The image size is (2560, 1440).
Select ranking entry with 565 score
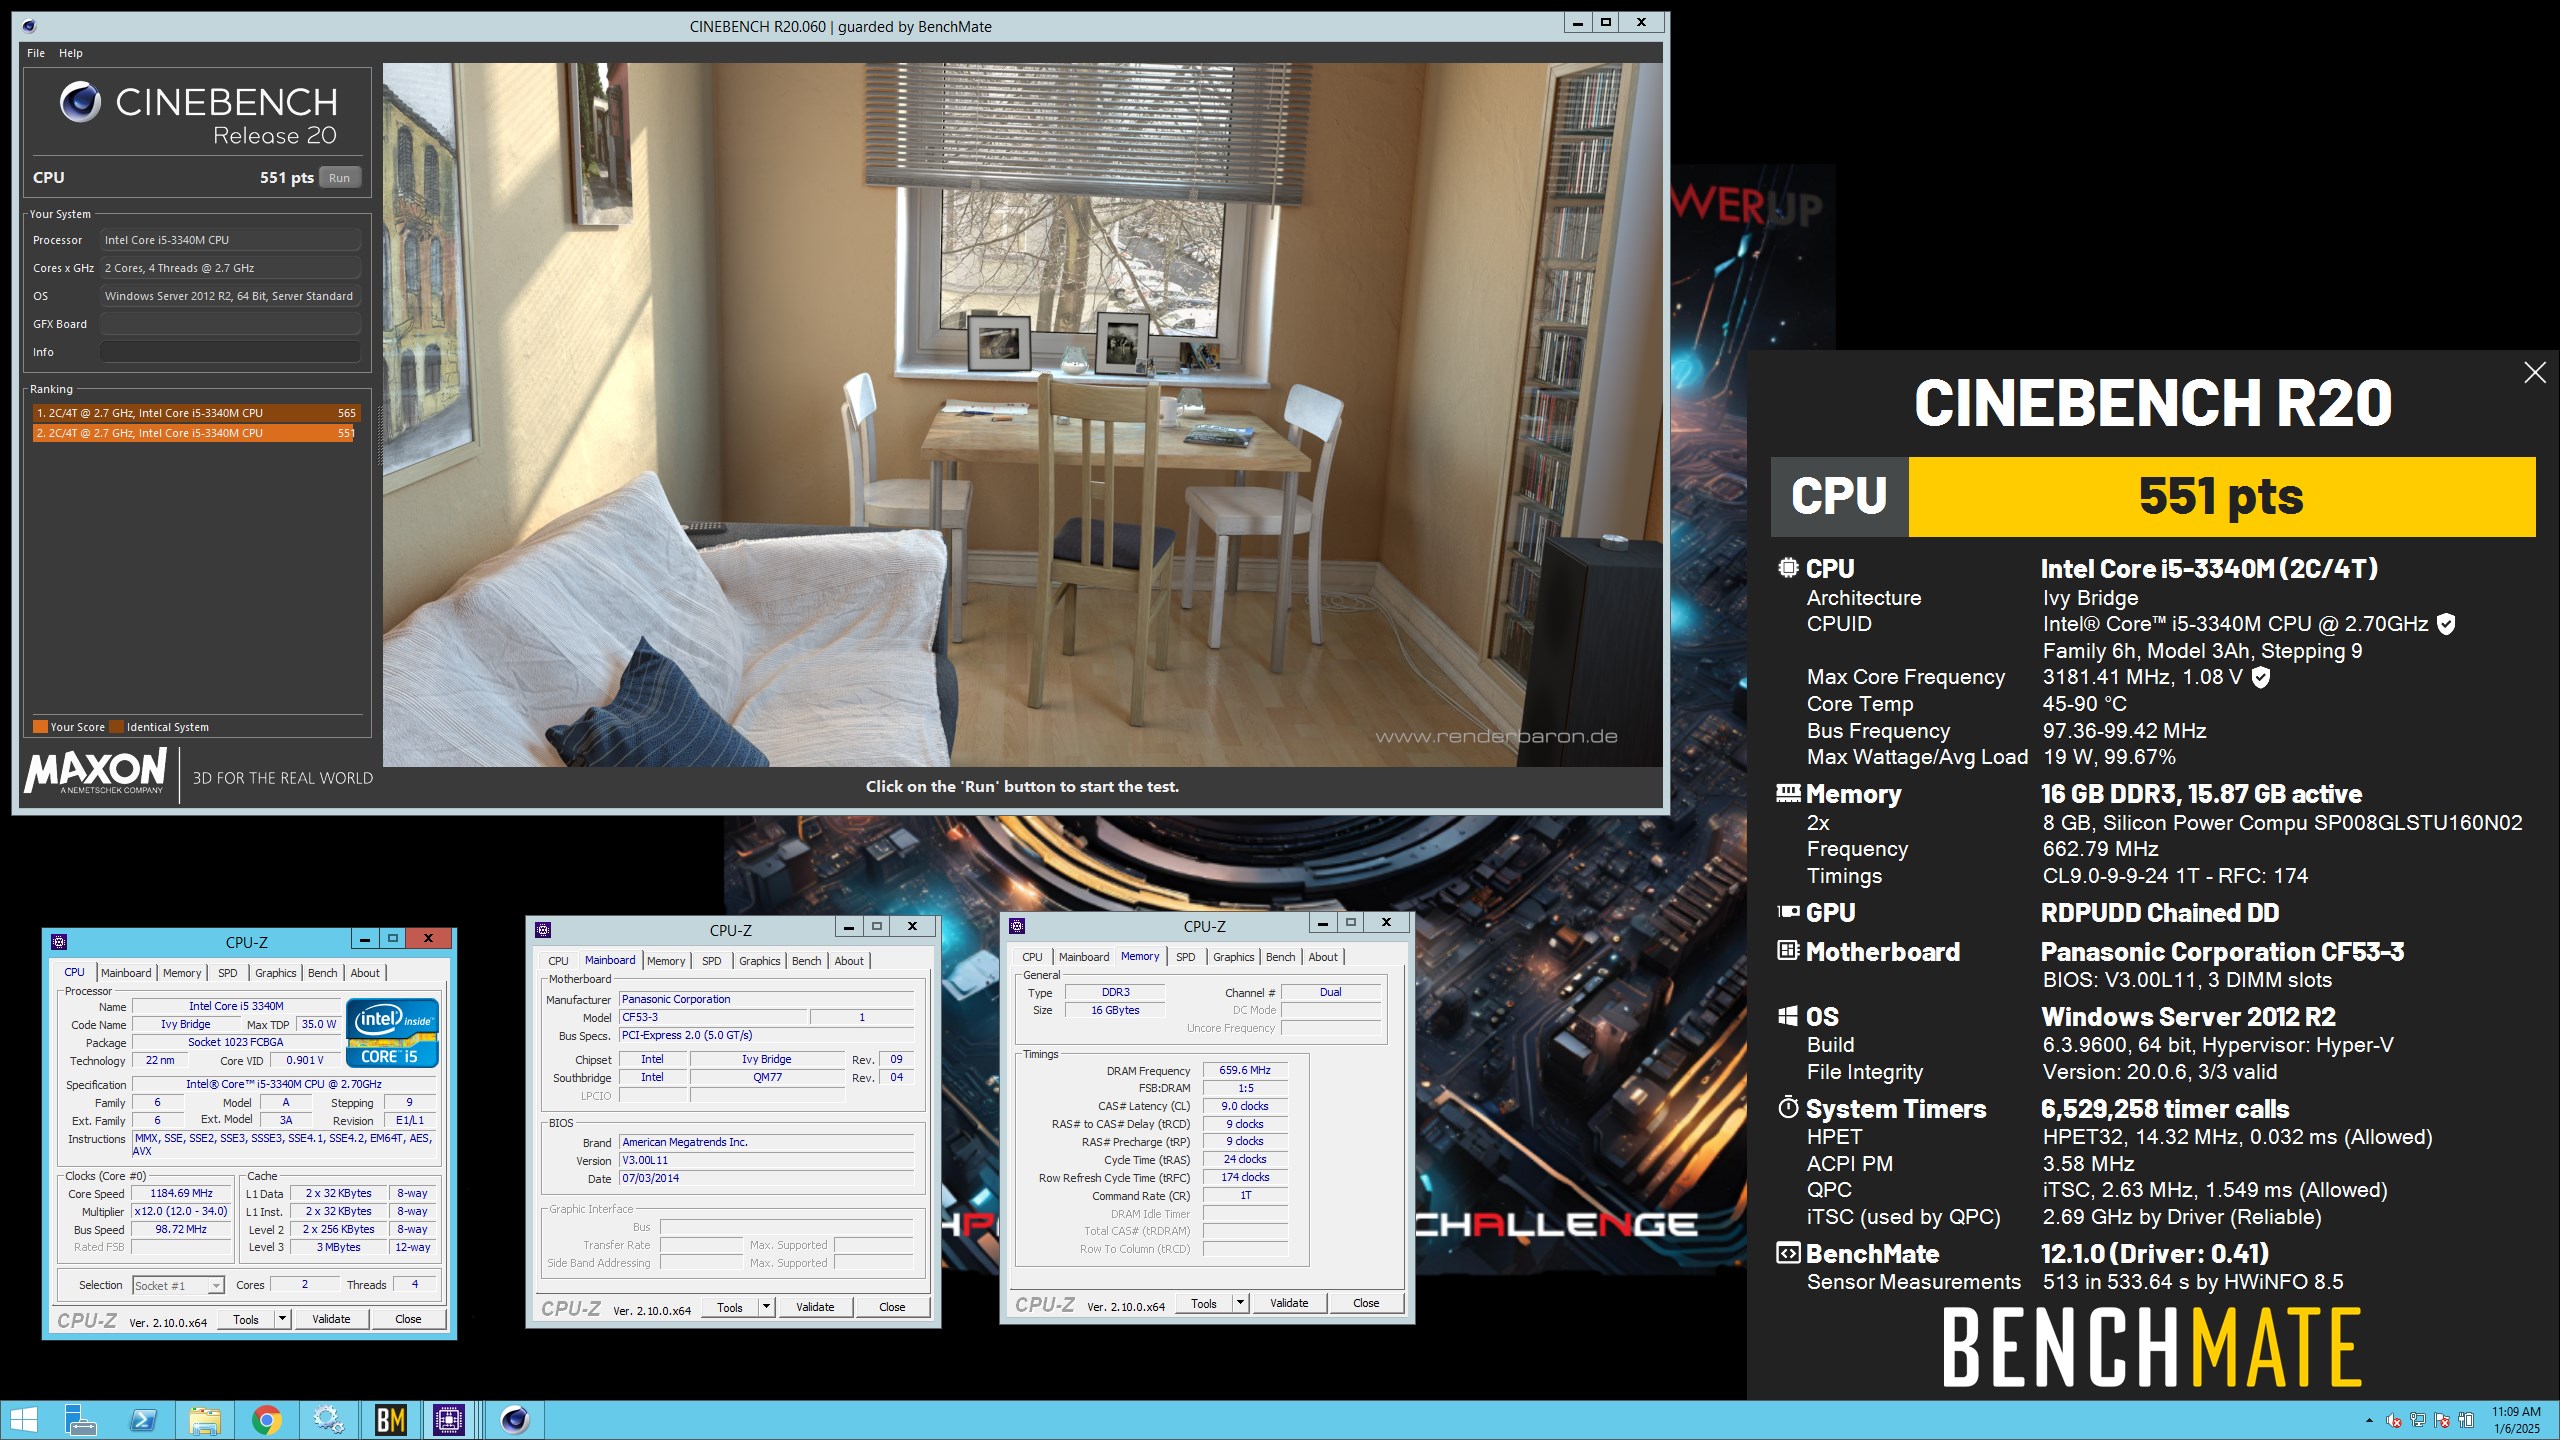pyautogui.click(x=196, y=413)
